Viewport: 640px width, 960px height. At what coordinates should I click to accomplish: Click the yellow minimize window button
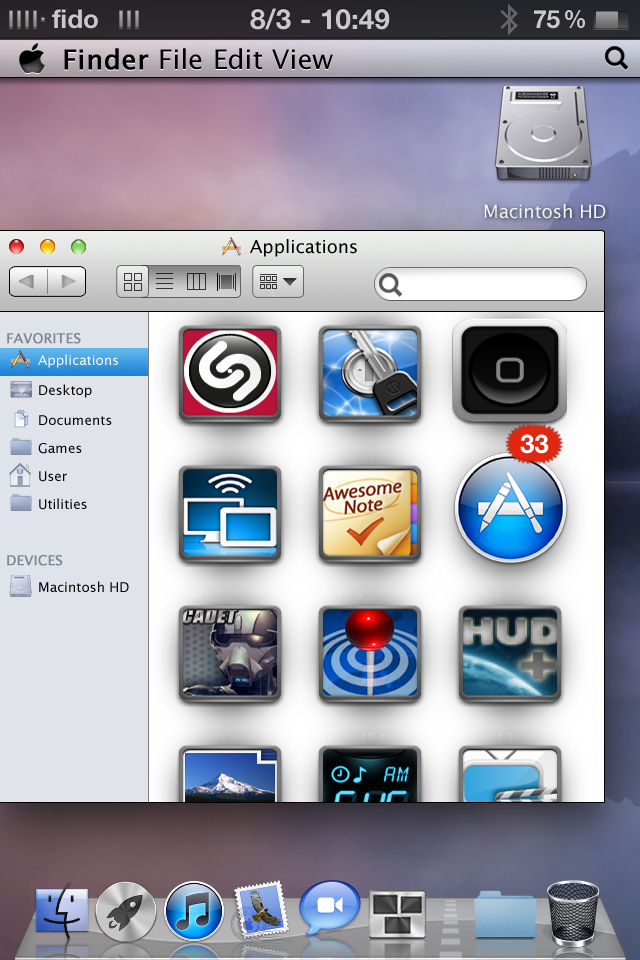pos(47,247)
